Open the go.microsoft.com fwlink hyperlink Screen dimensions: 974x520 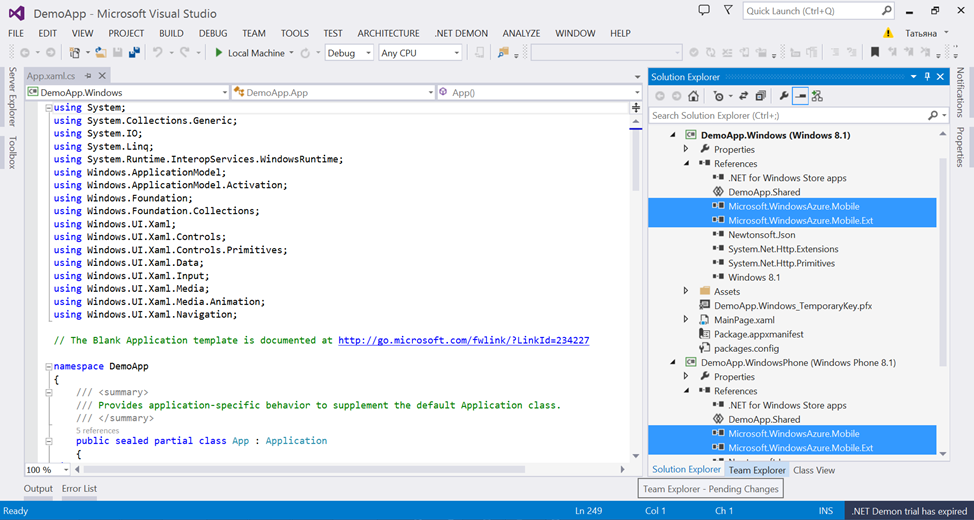click(x=463, y=341)
